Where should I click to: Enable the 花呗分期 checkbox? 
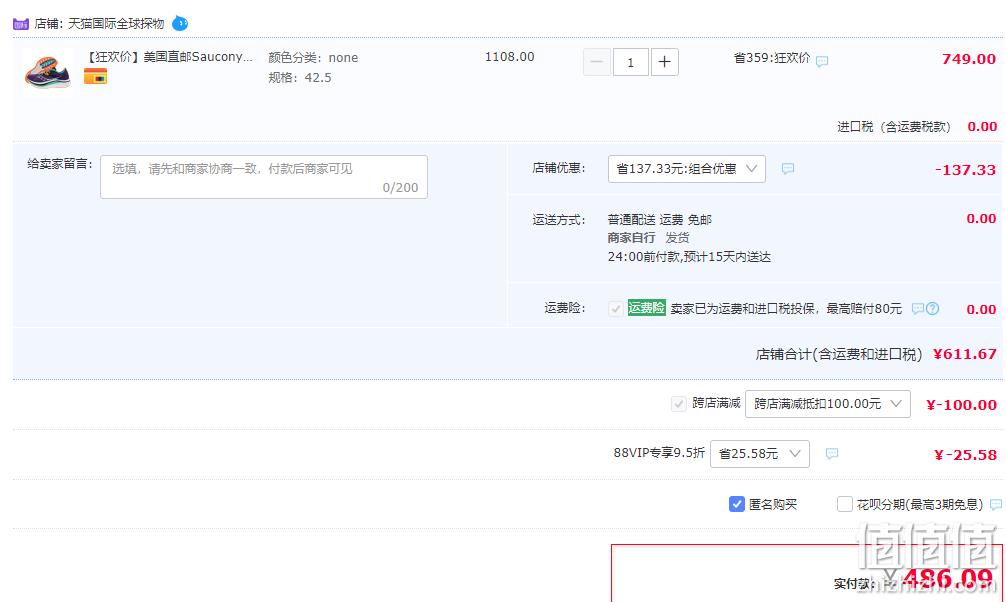pos(844,504)
